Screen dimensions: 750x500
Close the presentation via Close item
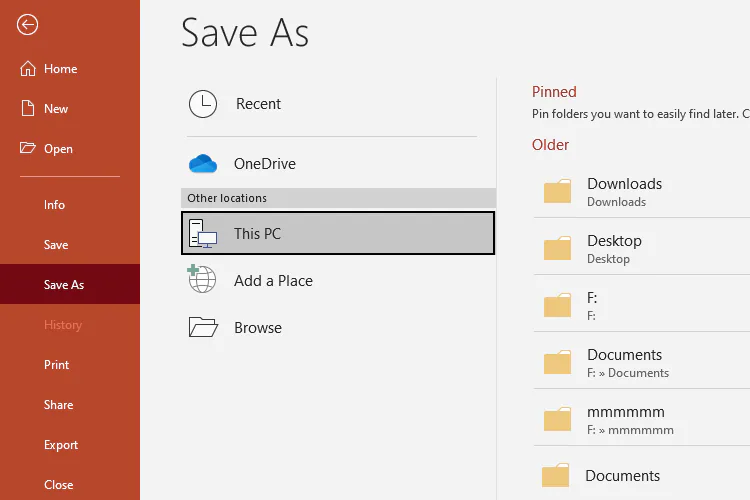click(58, 485)
